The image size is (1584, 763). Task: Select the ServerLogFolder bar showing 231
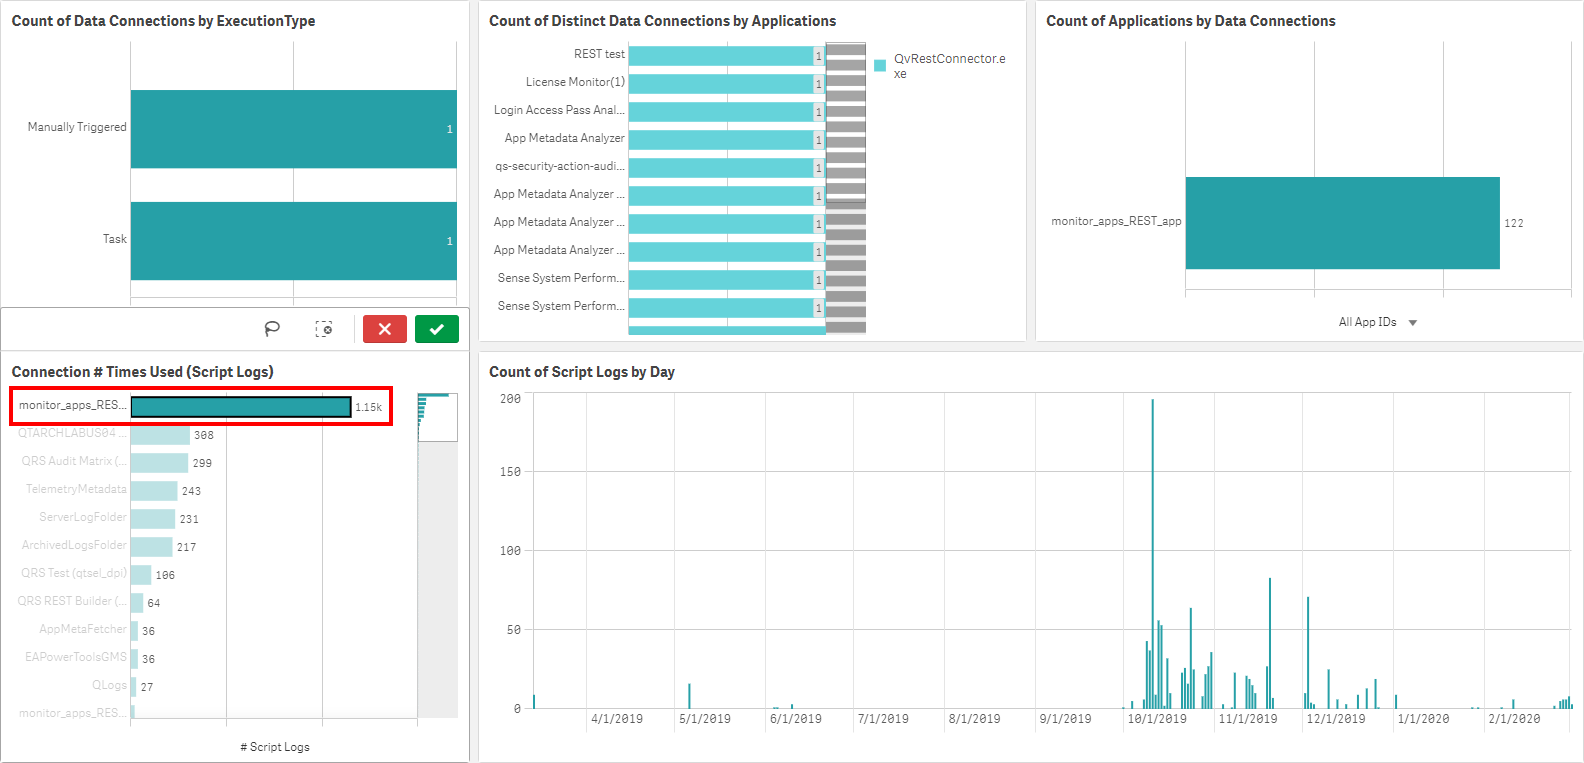(153, 519)
